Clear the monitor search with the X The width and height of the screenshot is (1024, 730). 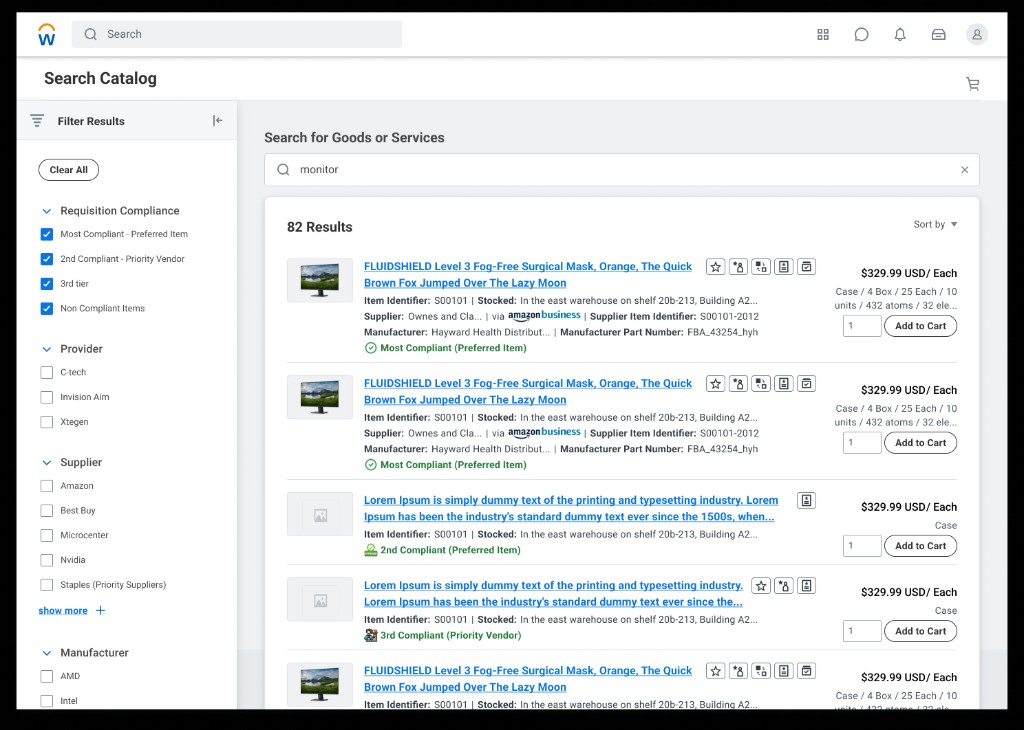pyautogui.click(x=965, y=170)
